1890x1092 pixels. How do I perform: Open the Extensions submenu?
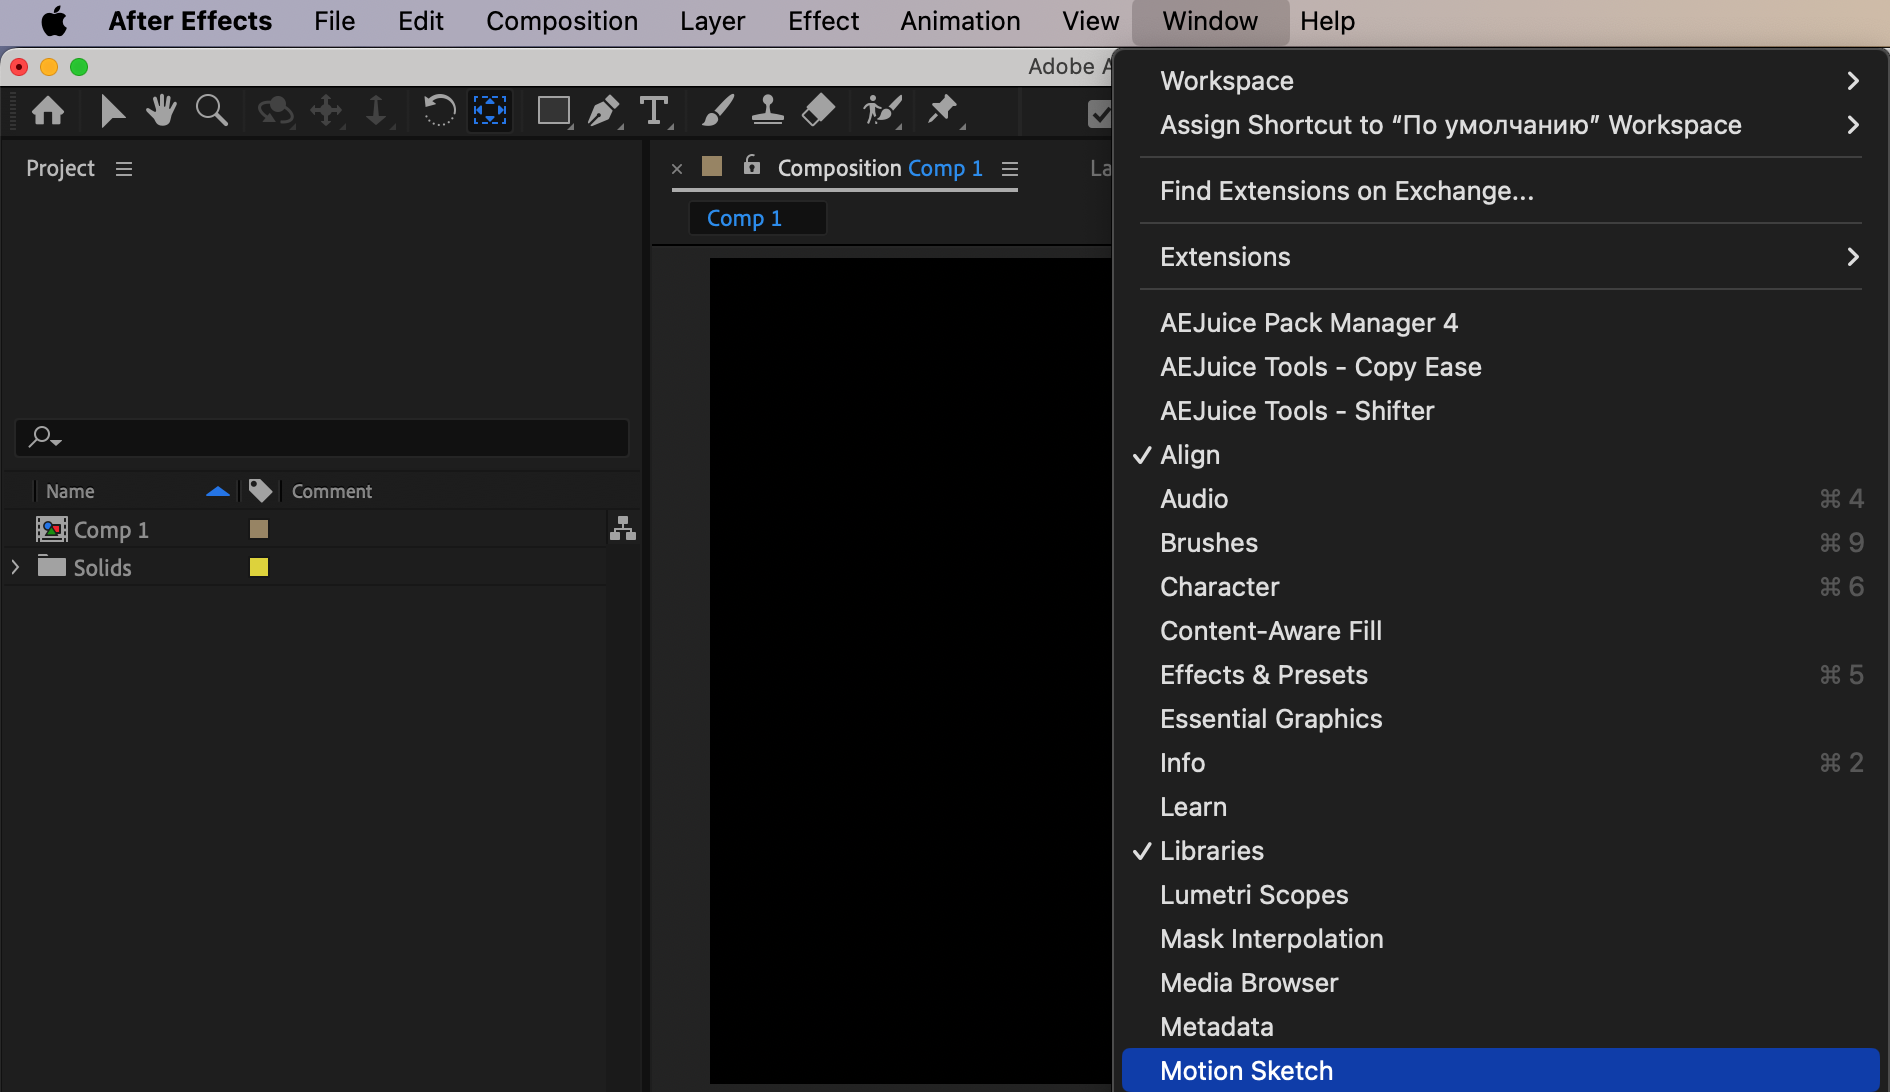(1500, 257)
